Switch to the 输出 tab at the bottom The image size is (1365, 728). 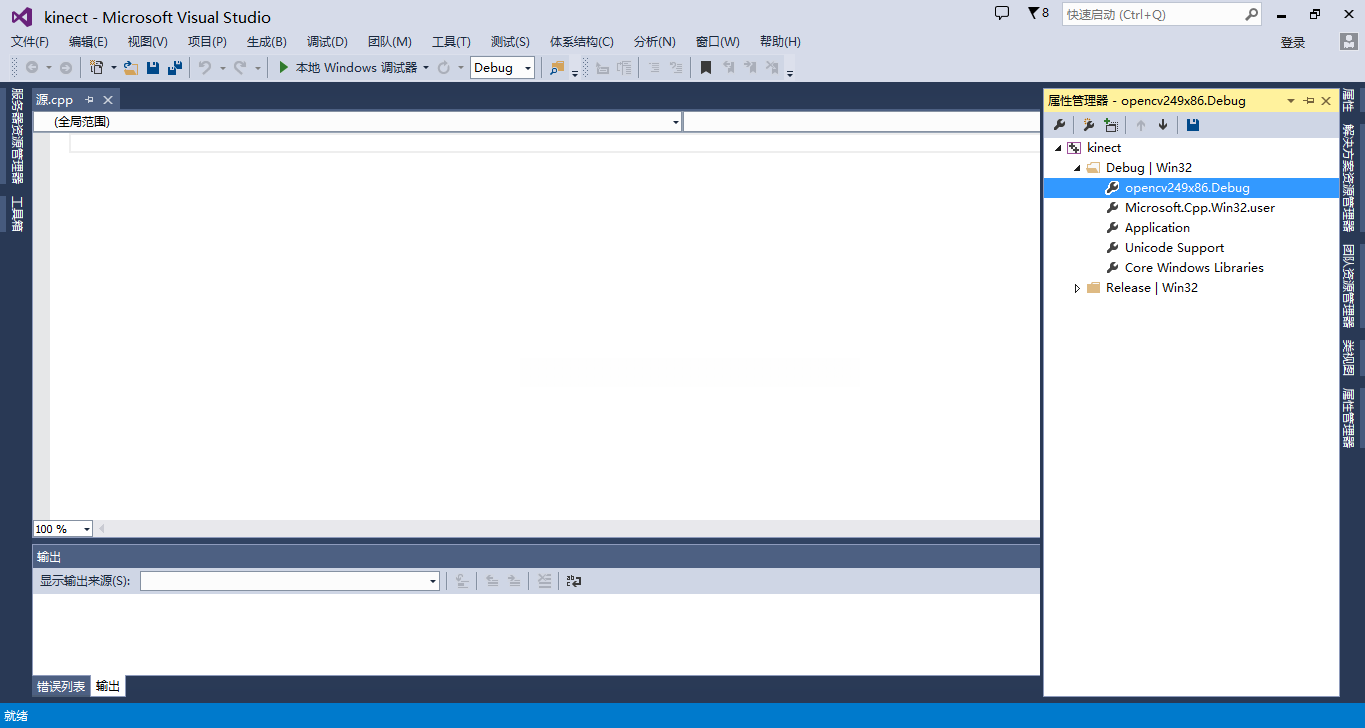108,687
